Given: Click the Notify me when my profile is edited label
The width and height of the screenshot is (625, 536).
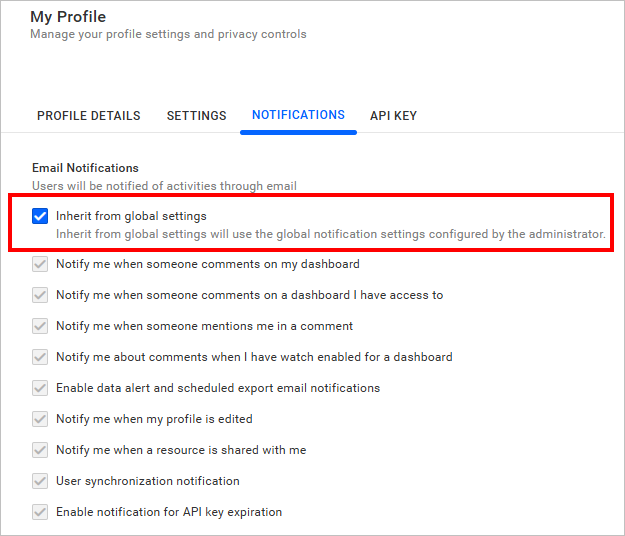Looking at the screenshot, I should coord(154,419).
